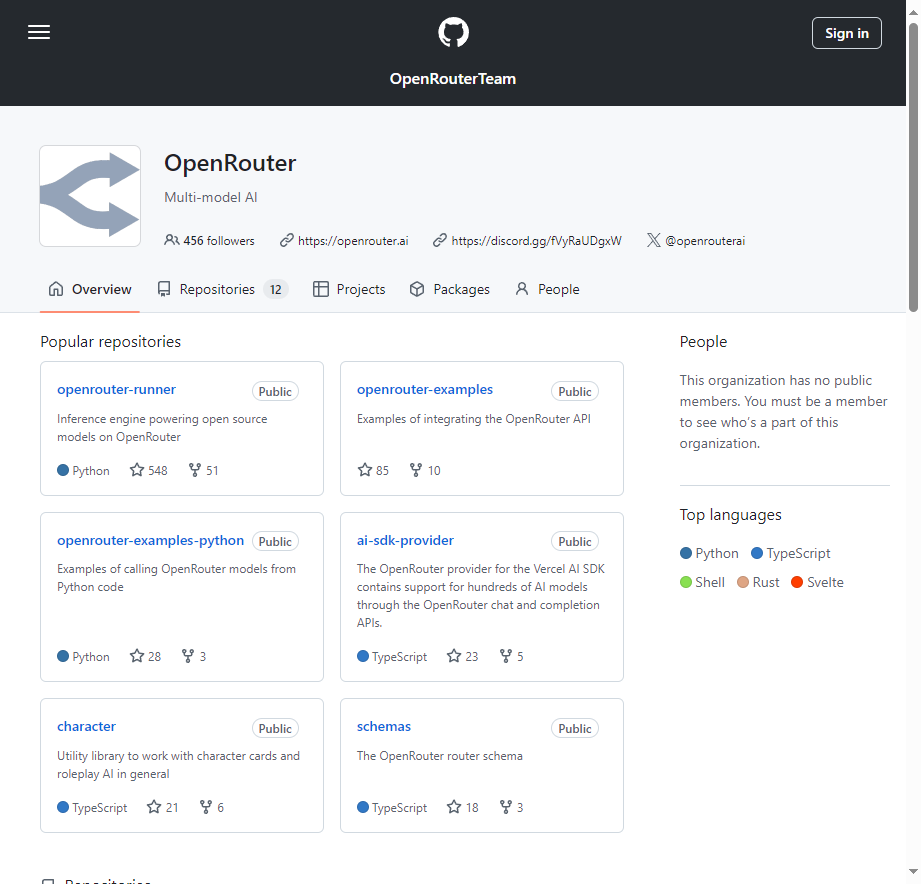
Task: Select the Overview tab
Action: pos(90,289)
